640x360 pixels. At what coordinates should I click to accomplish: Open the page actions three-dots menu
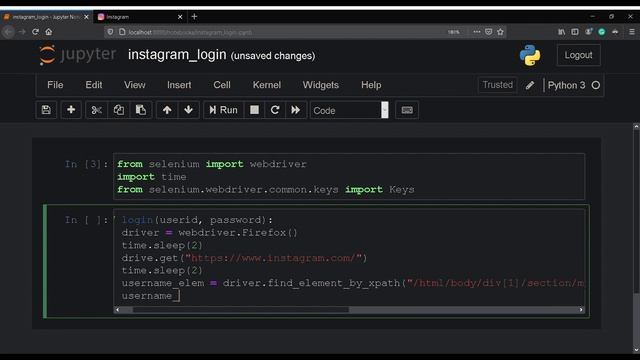click(x=477, y=32)
